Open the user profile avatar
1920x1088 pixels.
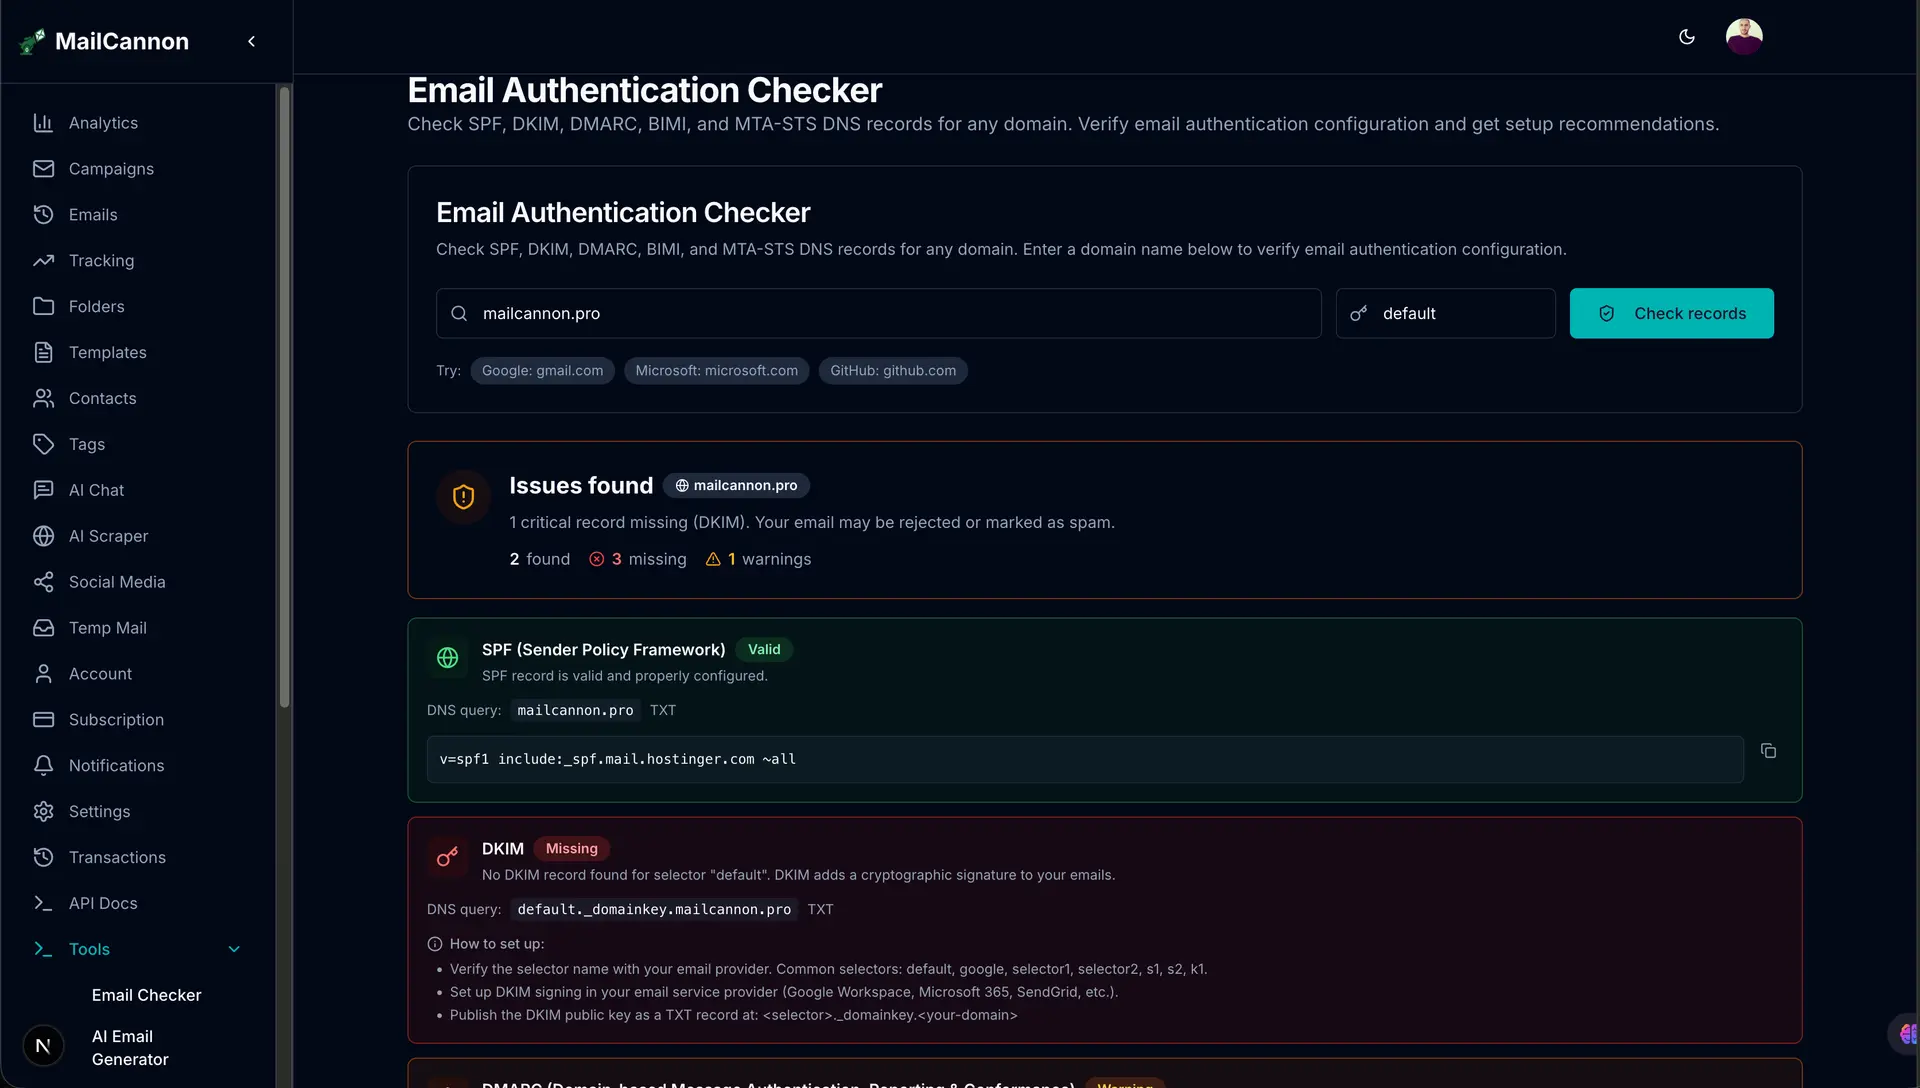pyautogui.click(x=1743, y=37)
